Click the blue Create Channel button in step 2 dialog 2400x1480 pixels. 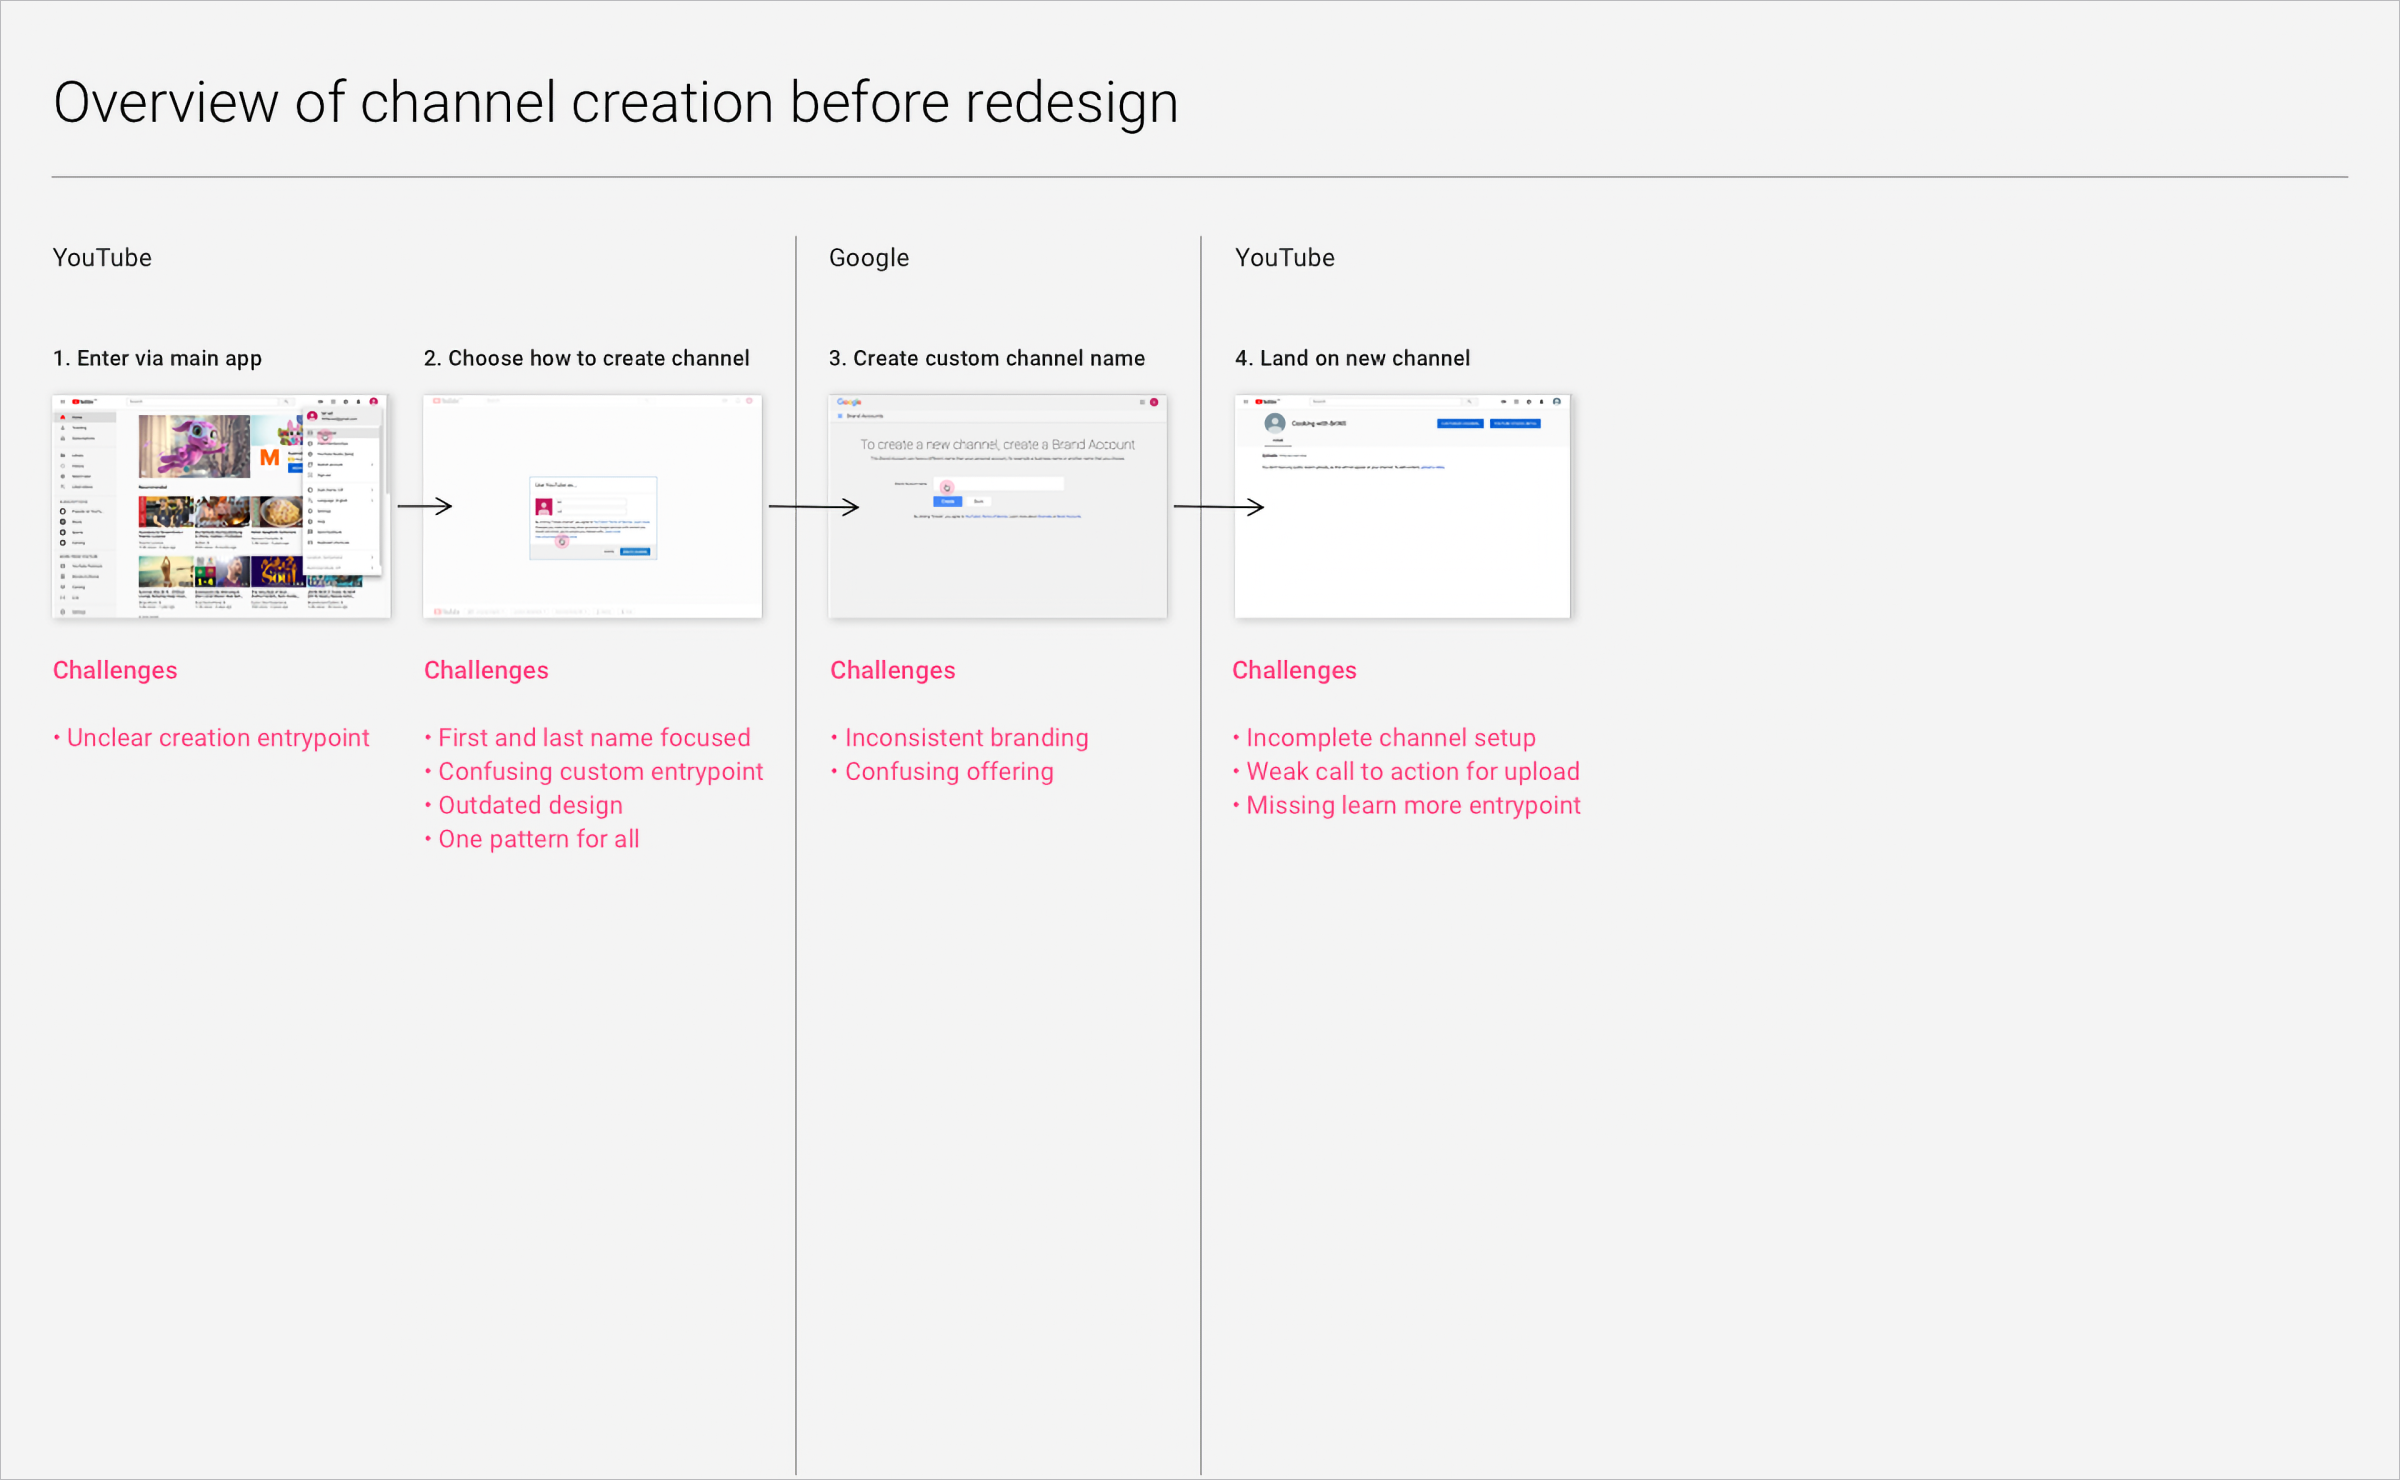coord(635,551)
